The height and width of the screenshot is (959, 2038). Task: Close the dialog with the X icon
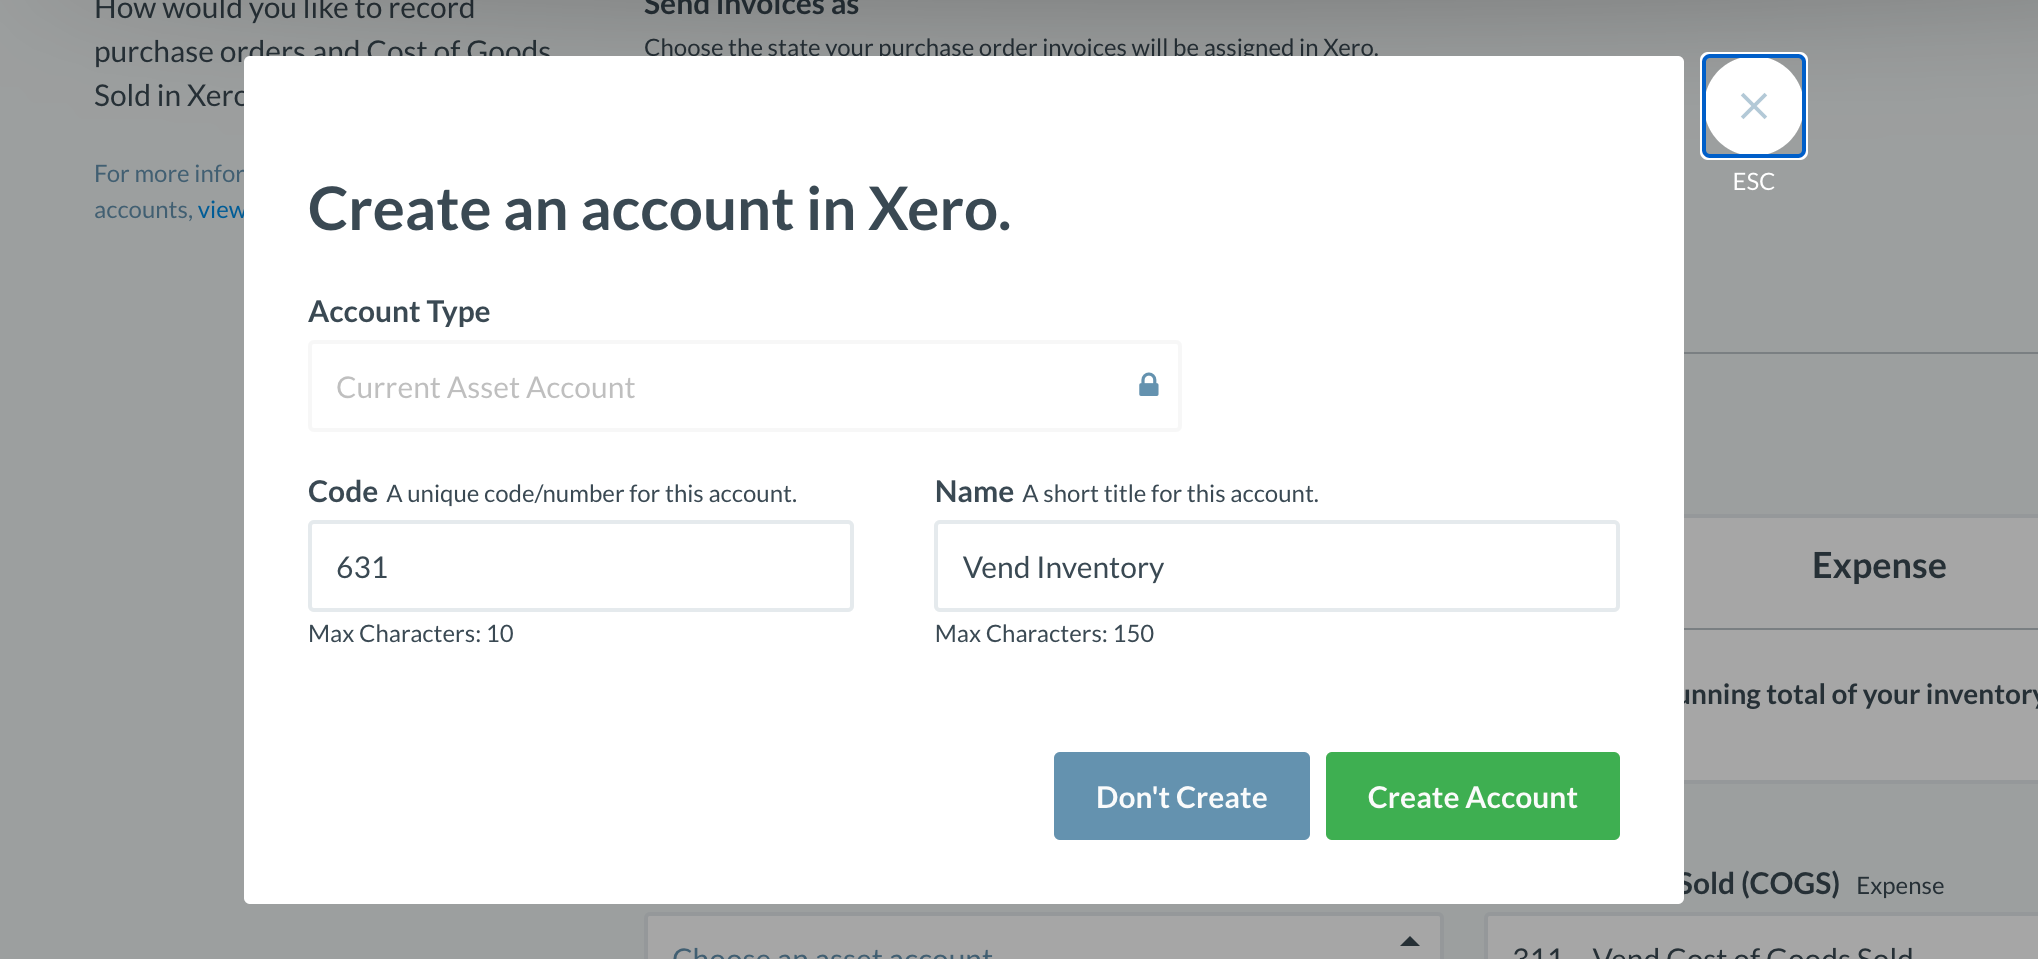coord(1753,106)
